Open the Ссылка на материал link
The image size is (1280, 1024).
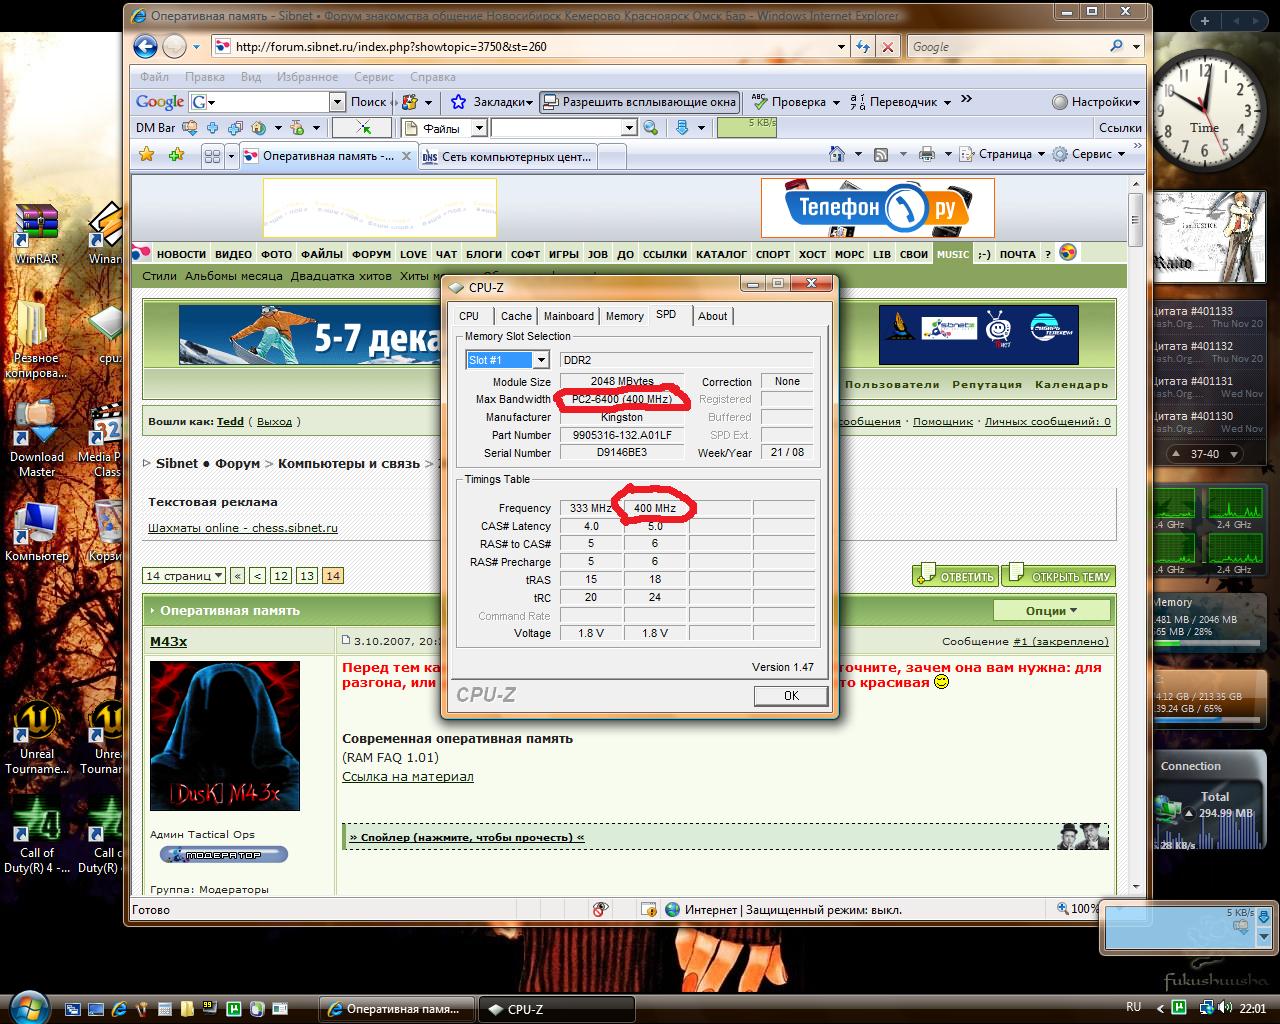click(x=408, y=776)
